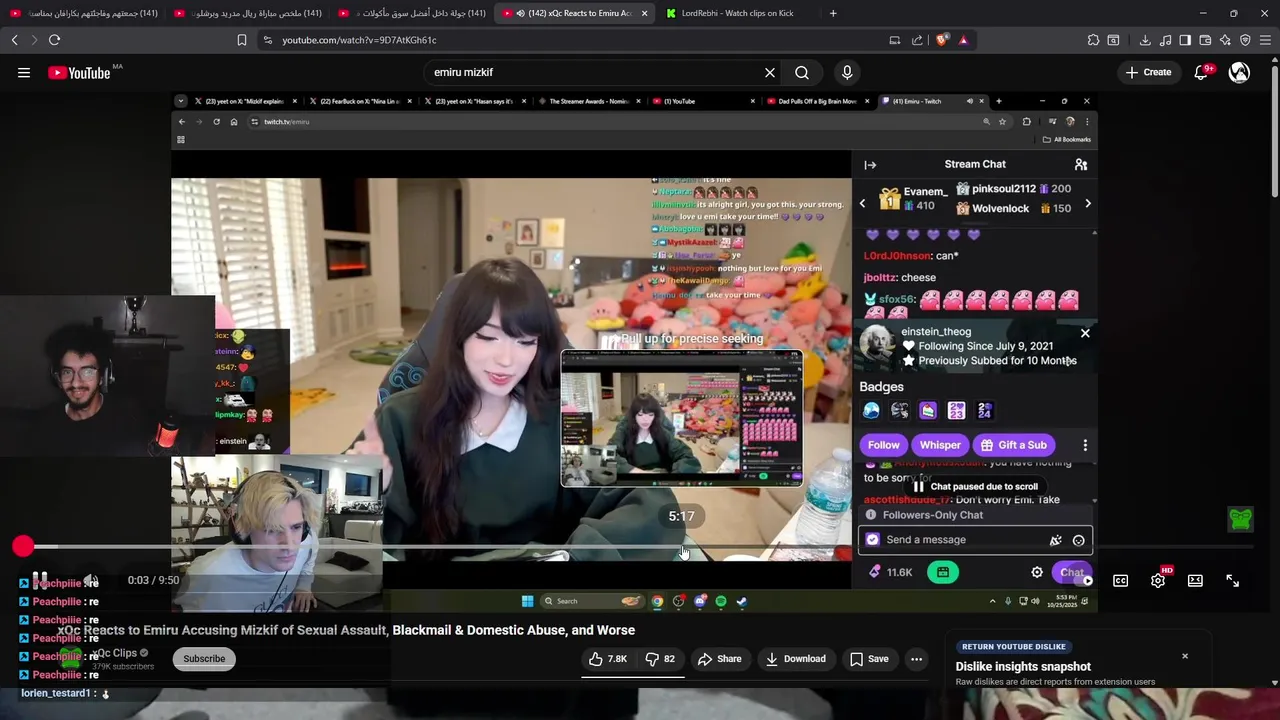This screenshot has width=1280, height=720.
Task: Open the Leo AI sparkle icon
Action: pyautogui.click(x=1225, y=40)
